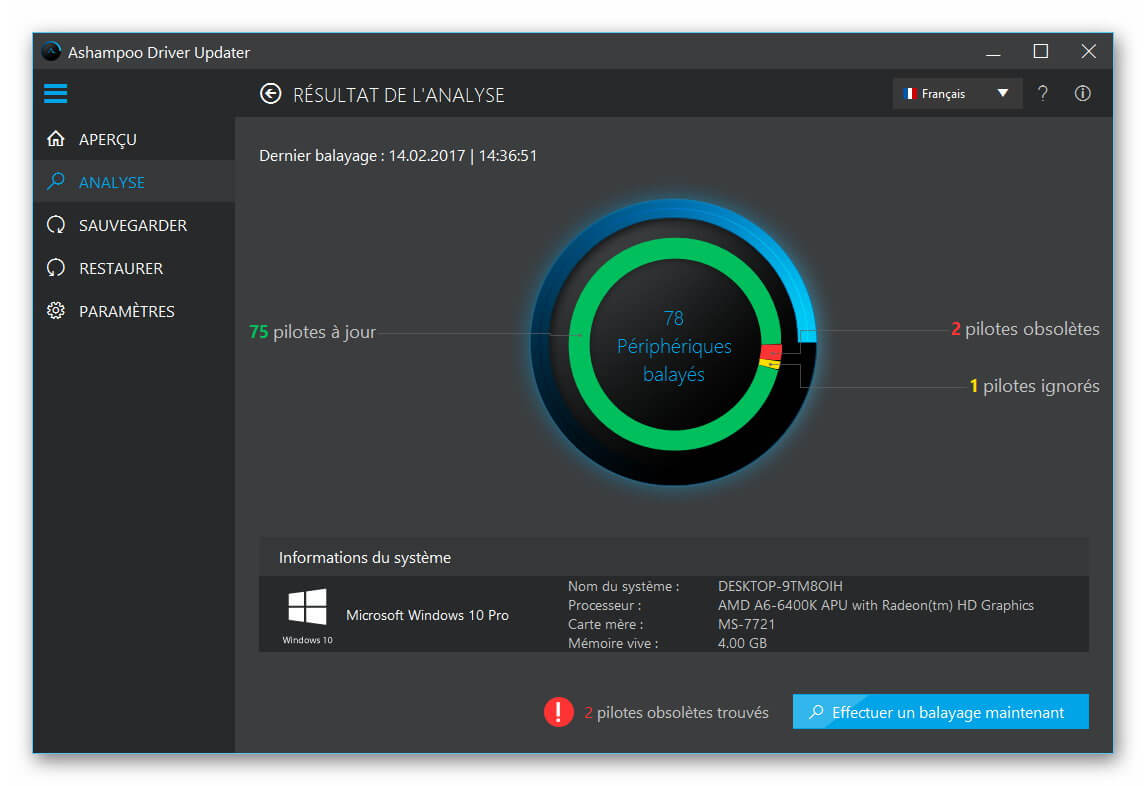Viewport: 1146px width, 786px height.
Task: Open the hamburger menu icon
Action: pos(56,94)
